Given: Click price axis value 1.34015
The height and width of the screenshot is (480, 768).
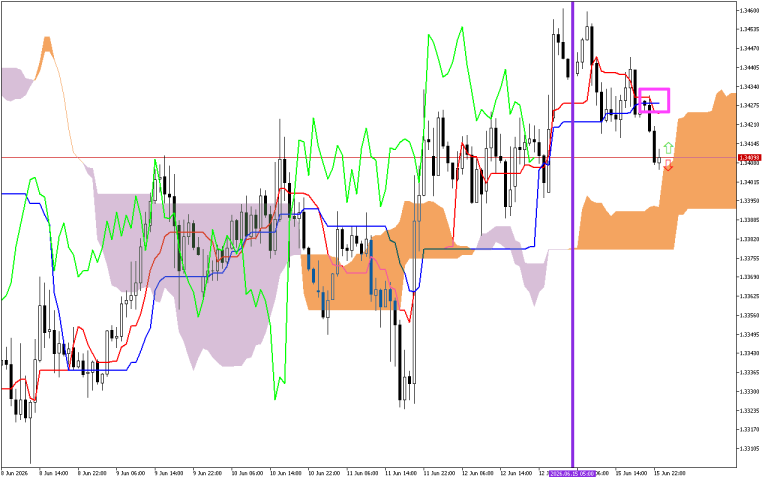Looking at the screenshot, I should 750,182.
